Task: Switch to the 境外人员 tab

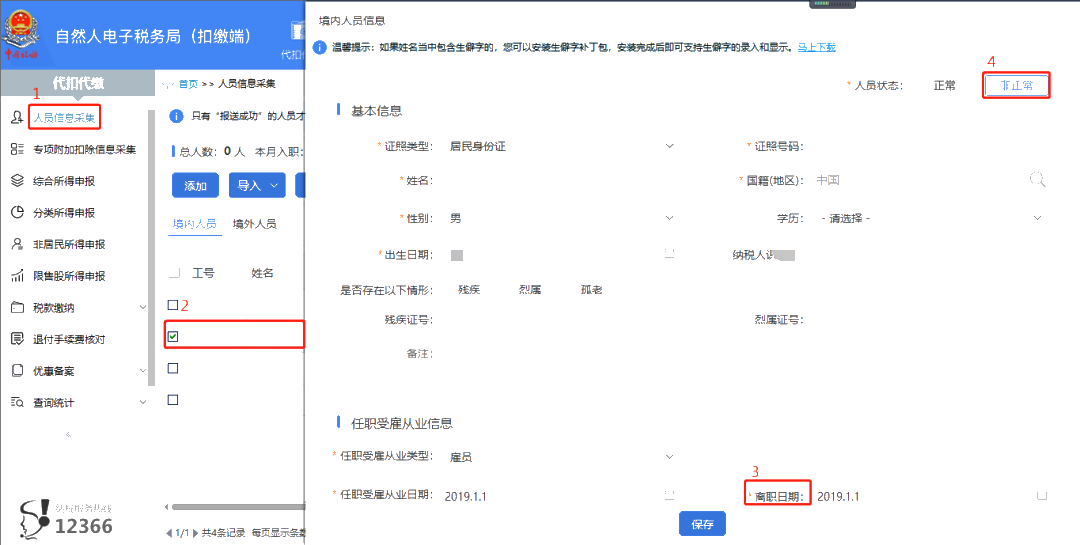Action: click(x=254, y=224)
